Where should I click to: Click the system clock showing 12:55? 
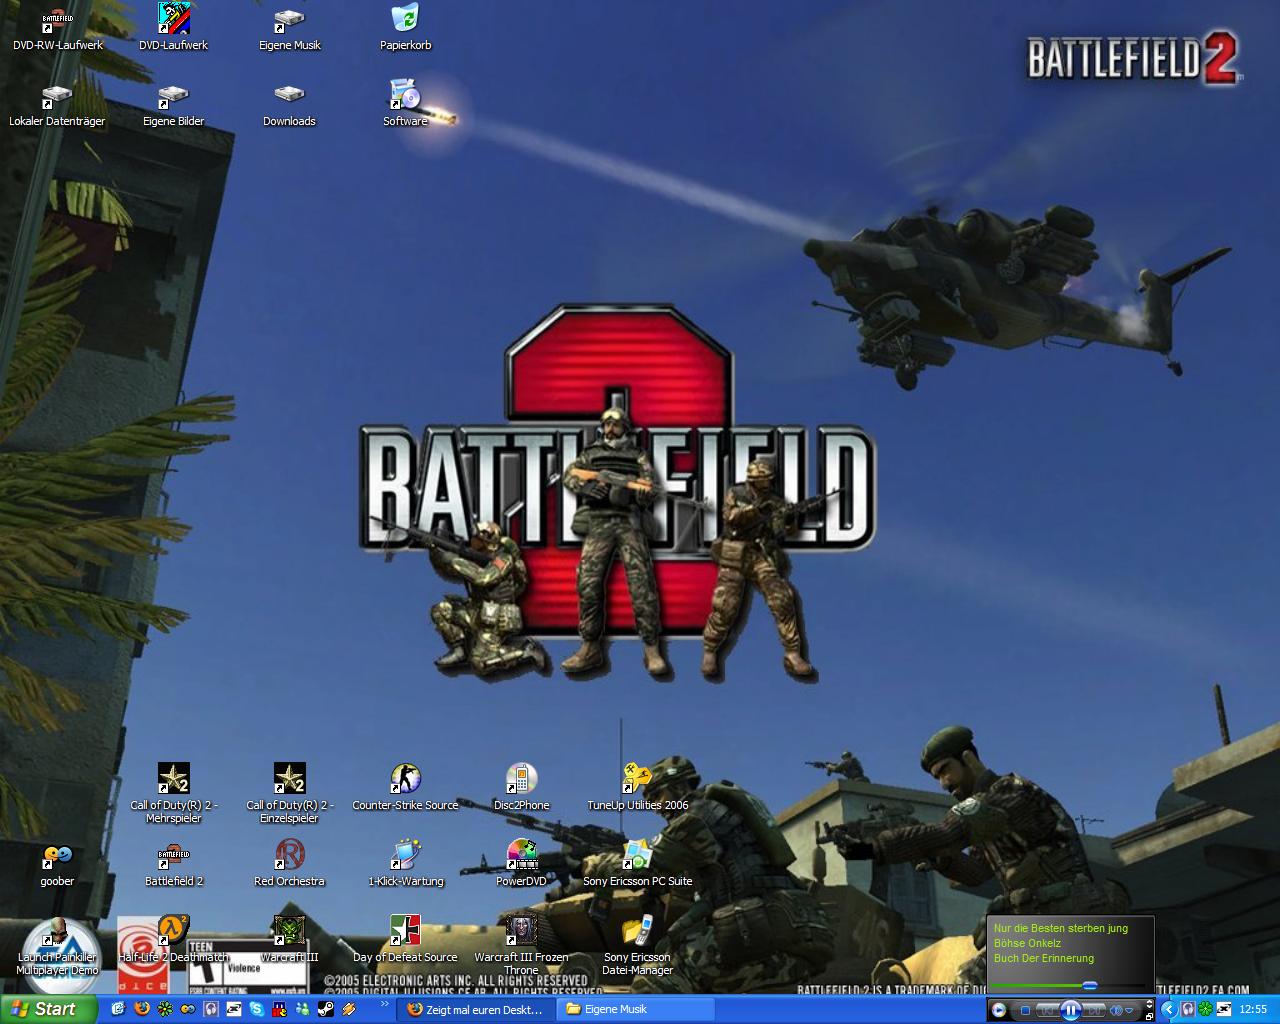1253,1010
